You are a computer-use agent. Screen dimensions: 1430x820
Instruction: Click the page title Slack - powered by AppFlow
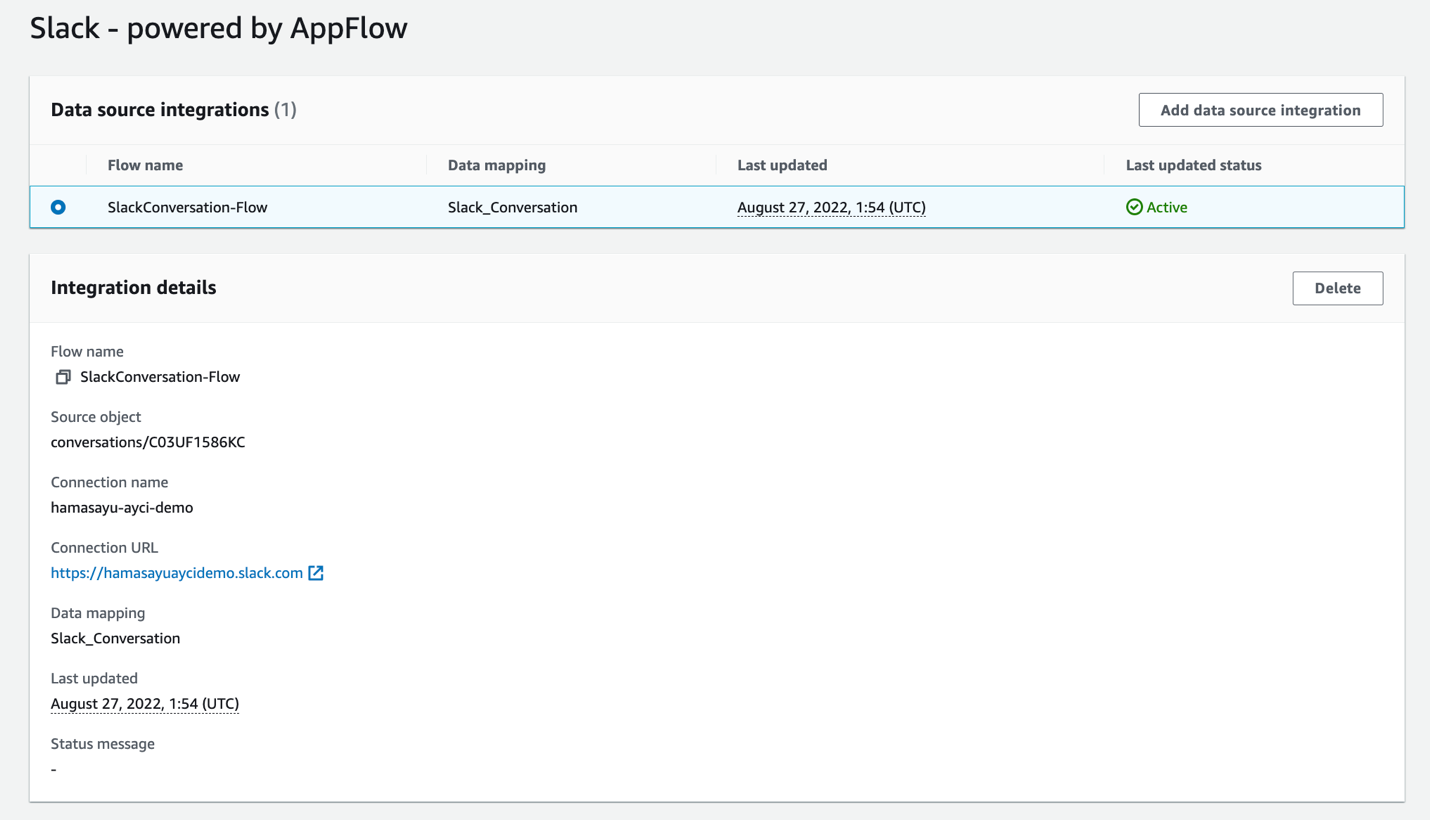pos(219,28)
